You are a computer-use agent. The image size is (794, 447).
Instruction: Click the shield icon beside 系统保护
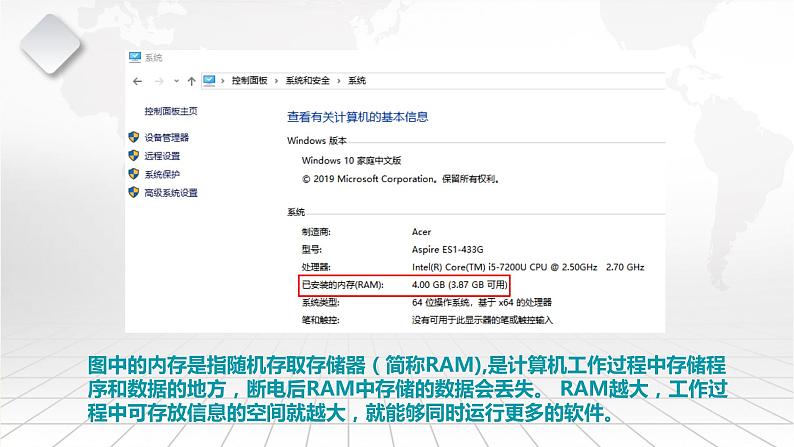tap(134, 174)
